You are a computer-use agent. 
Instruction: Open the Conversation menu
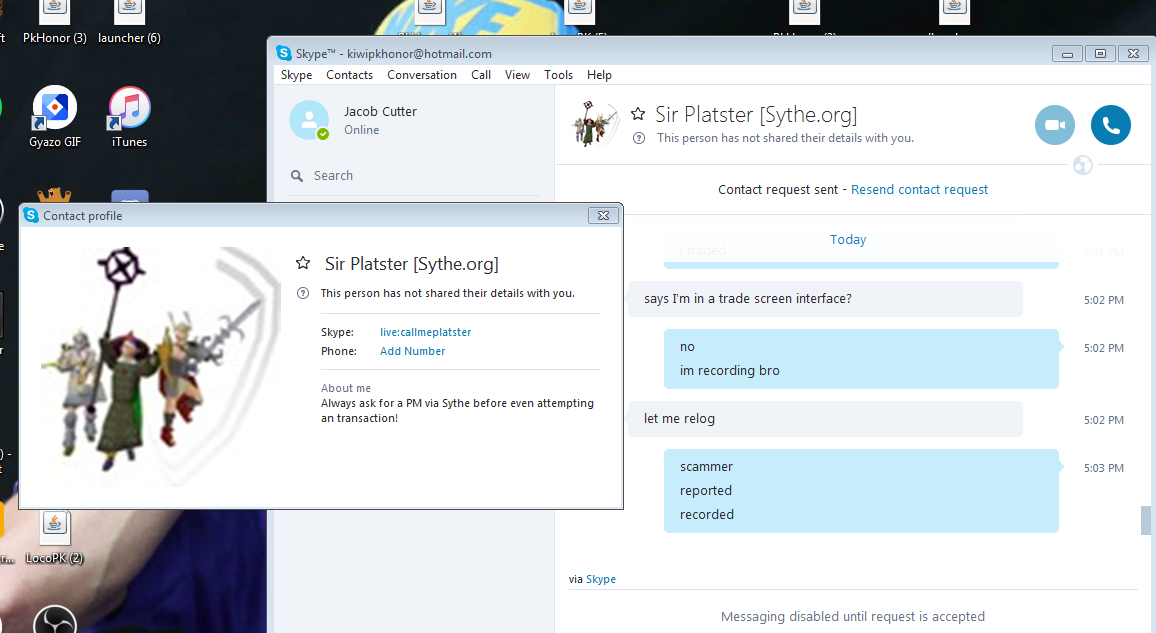tap(422, 74)
